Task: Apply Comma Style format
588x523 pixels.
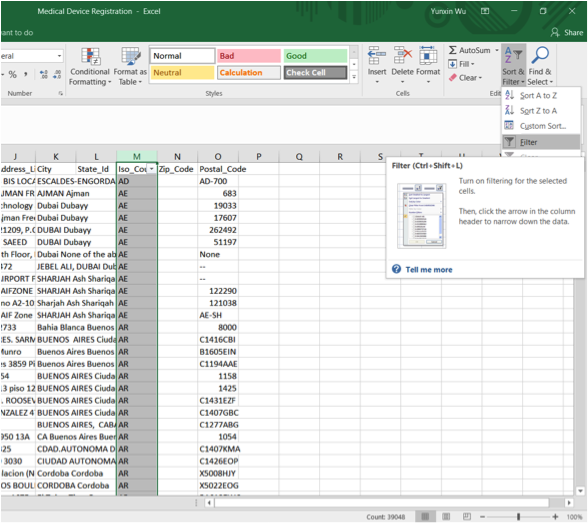Action: [x=26, y=75]
